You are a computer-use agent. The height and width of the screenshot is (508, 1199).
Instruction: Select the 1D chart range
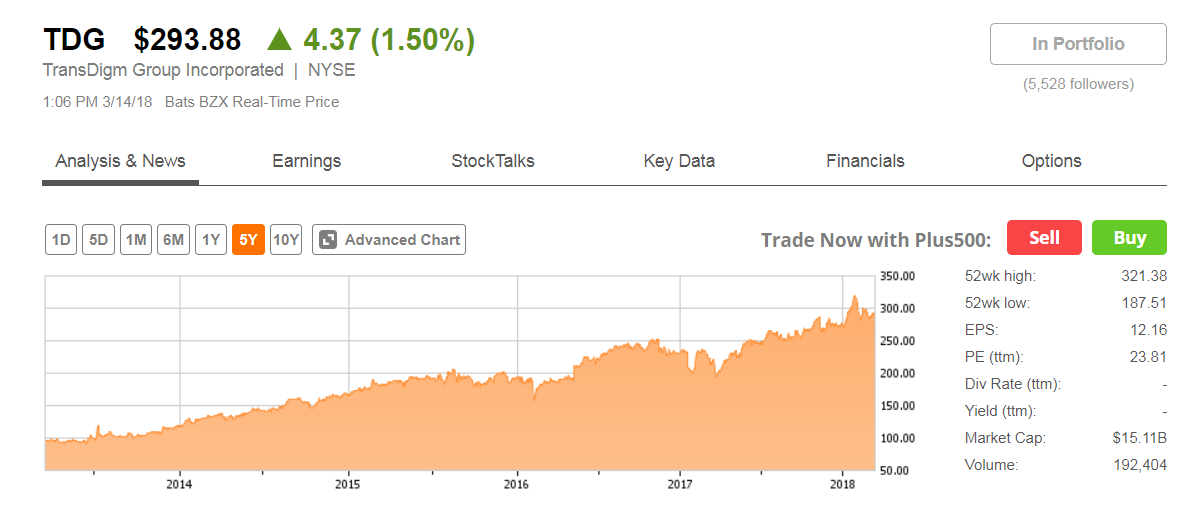coord(61,240)
